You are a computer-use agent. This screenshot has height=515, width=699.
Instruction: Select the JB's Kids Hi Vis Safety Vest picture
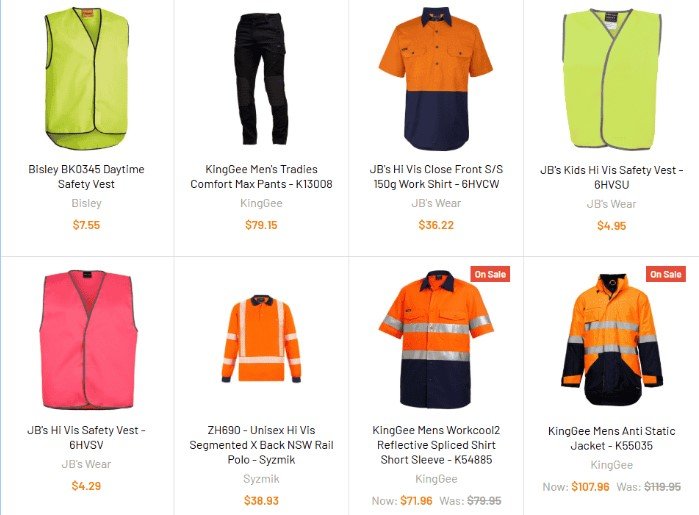click(611, 79)
